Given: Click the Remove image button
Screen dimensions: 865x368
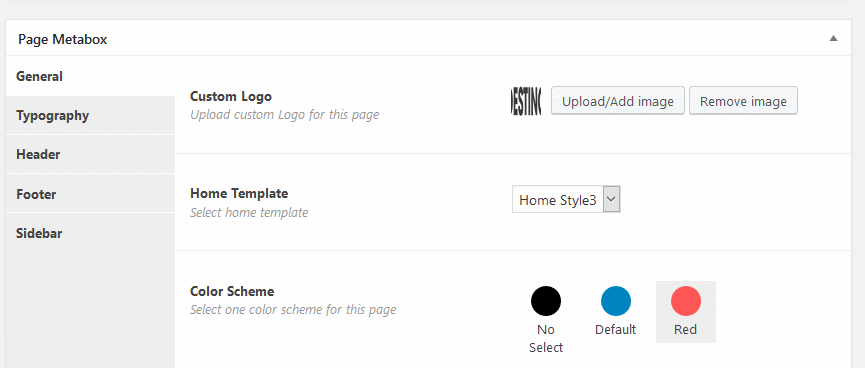Looking at the screenshot, I should [x=743, y=101].
